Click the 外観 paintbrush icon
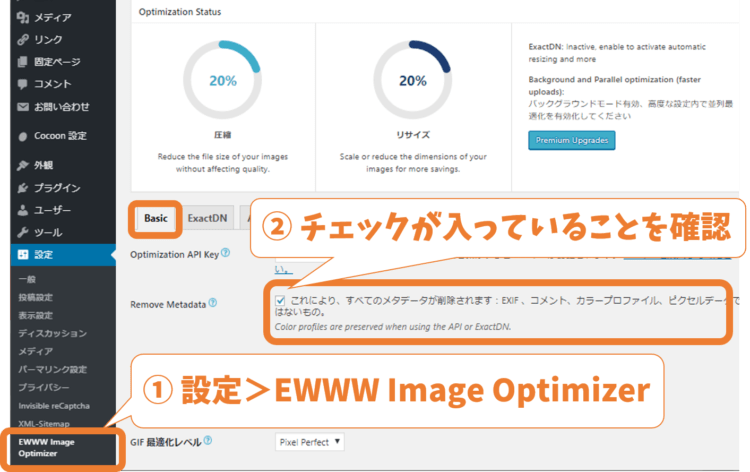Viewport: 750px width, 472px height. pos(22,165)
